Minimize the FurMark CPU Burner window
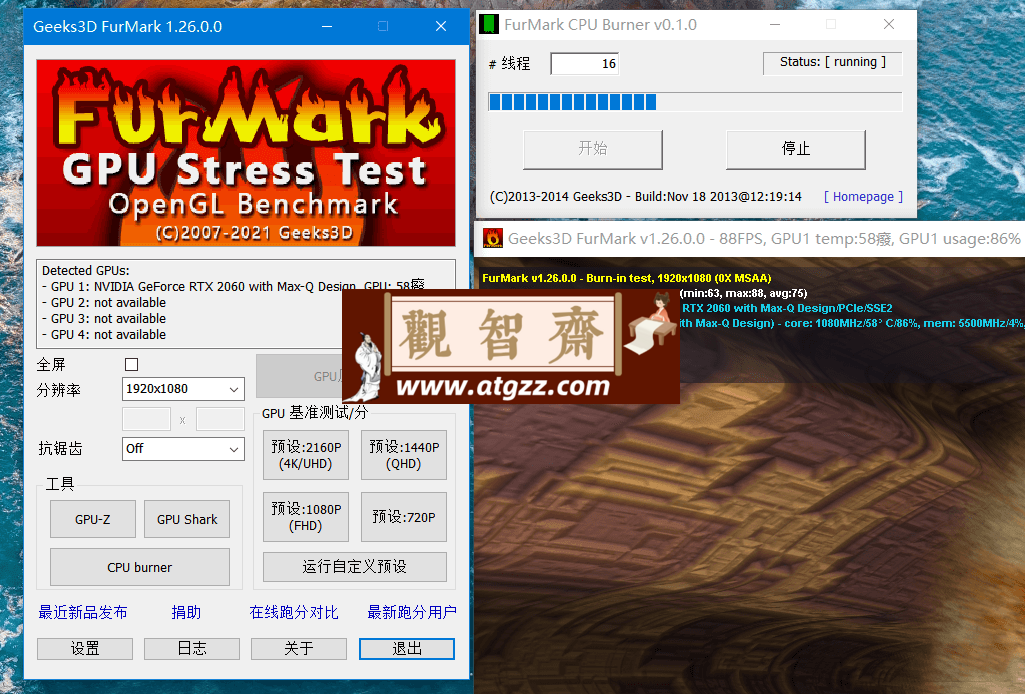 click(x=775, y=24)
